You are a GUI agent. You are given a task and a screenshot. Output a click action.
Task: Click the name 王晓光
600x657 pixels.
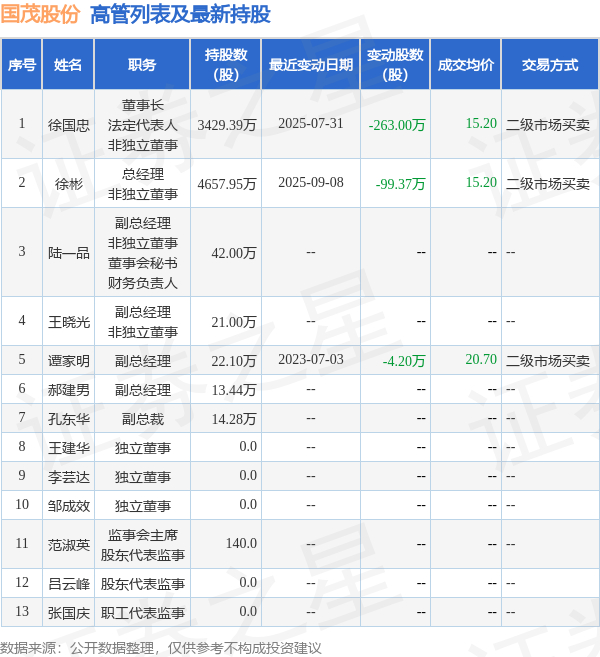click(x=68, y=322)
